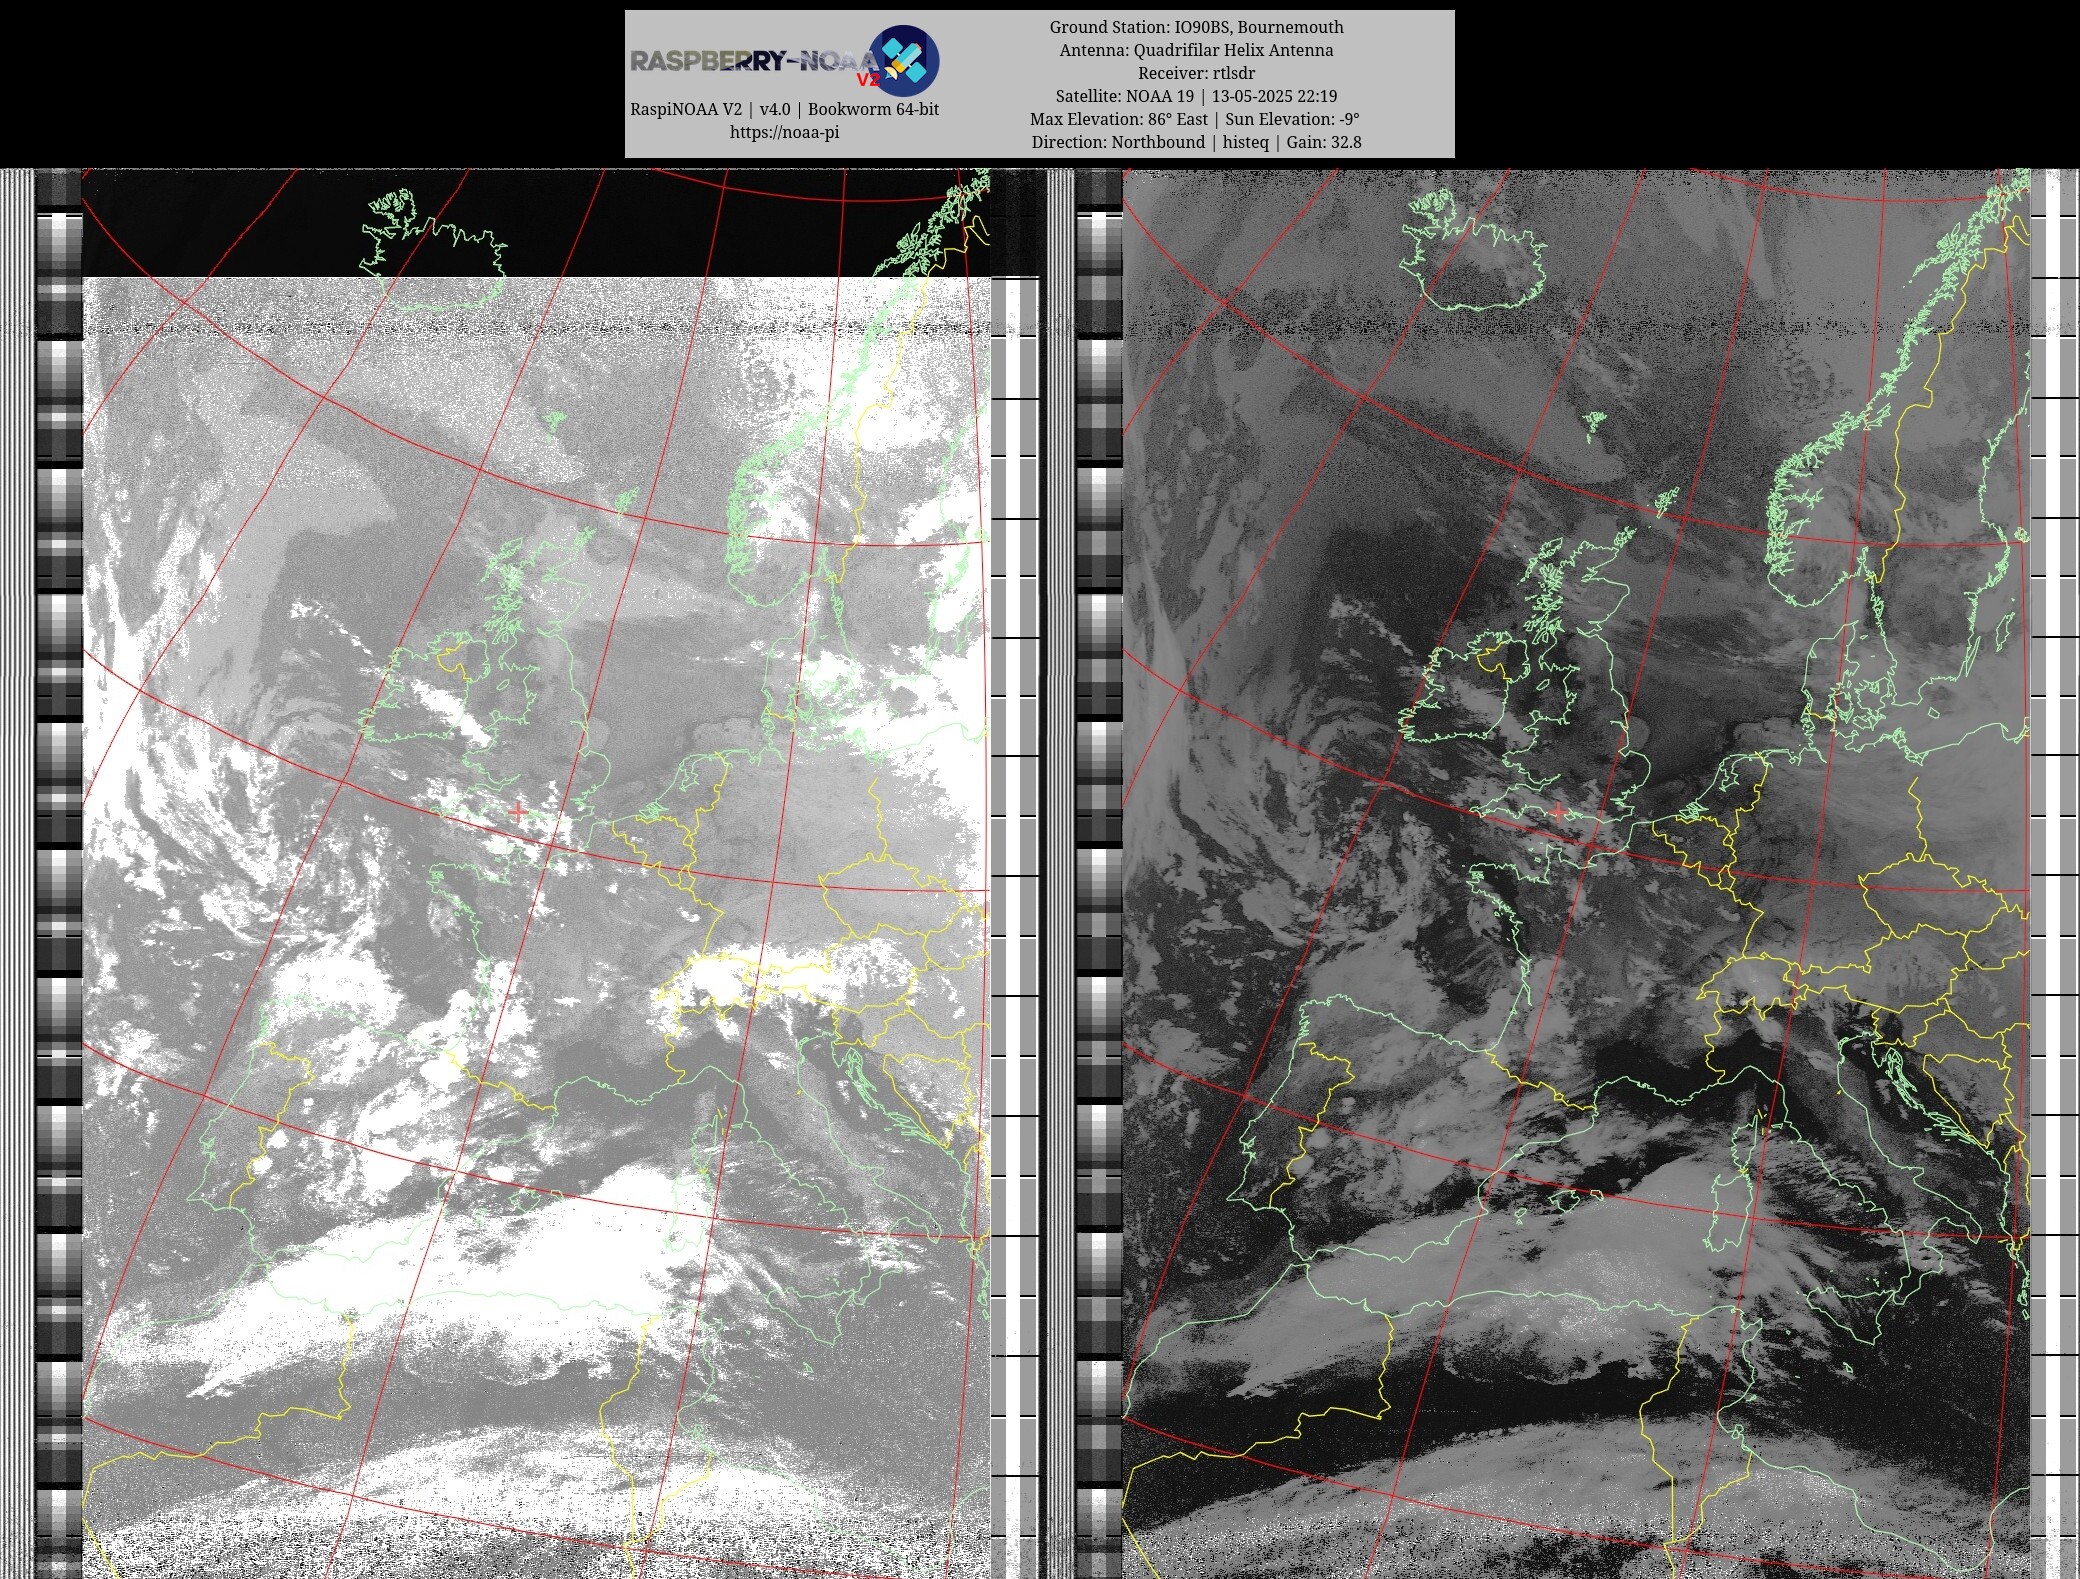Click the 'Receiver: rtlsdr' line
Viewport: 2080px width, 1579px height.
pos(1196,73)
